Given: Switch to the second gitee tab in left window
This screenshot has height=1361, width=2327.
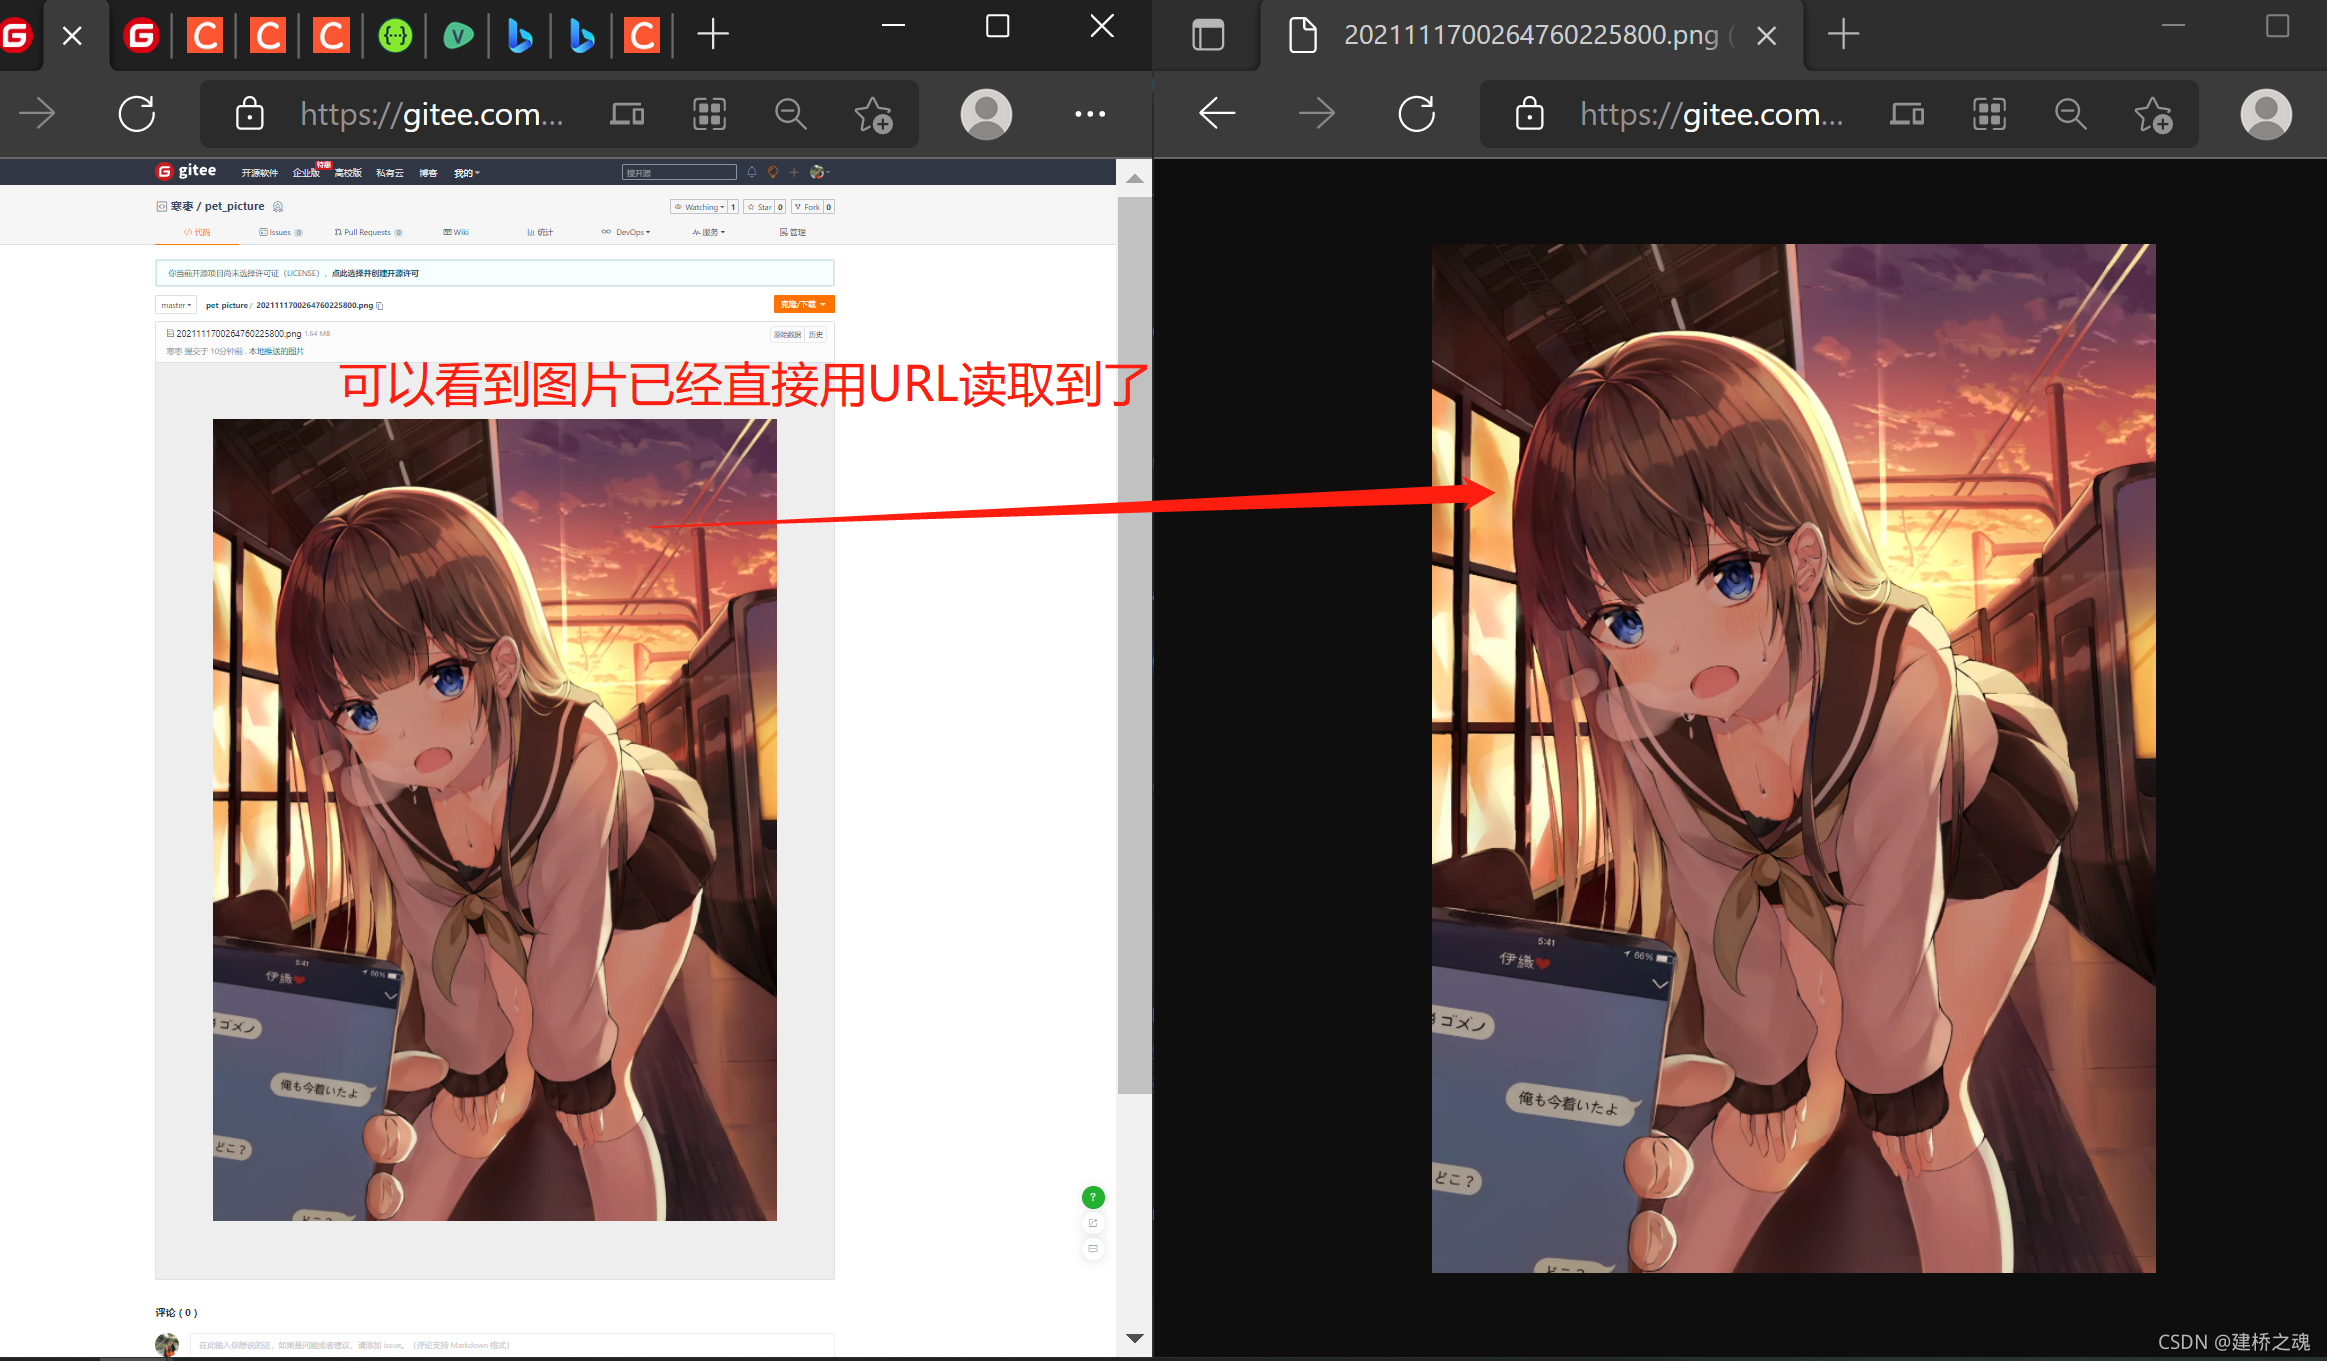Looking at the screenshot, I should pos(141,37).
